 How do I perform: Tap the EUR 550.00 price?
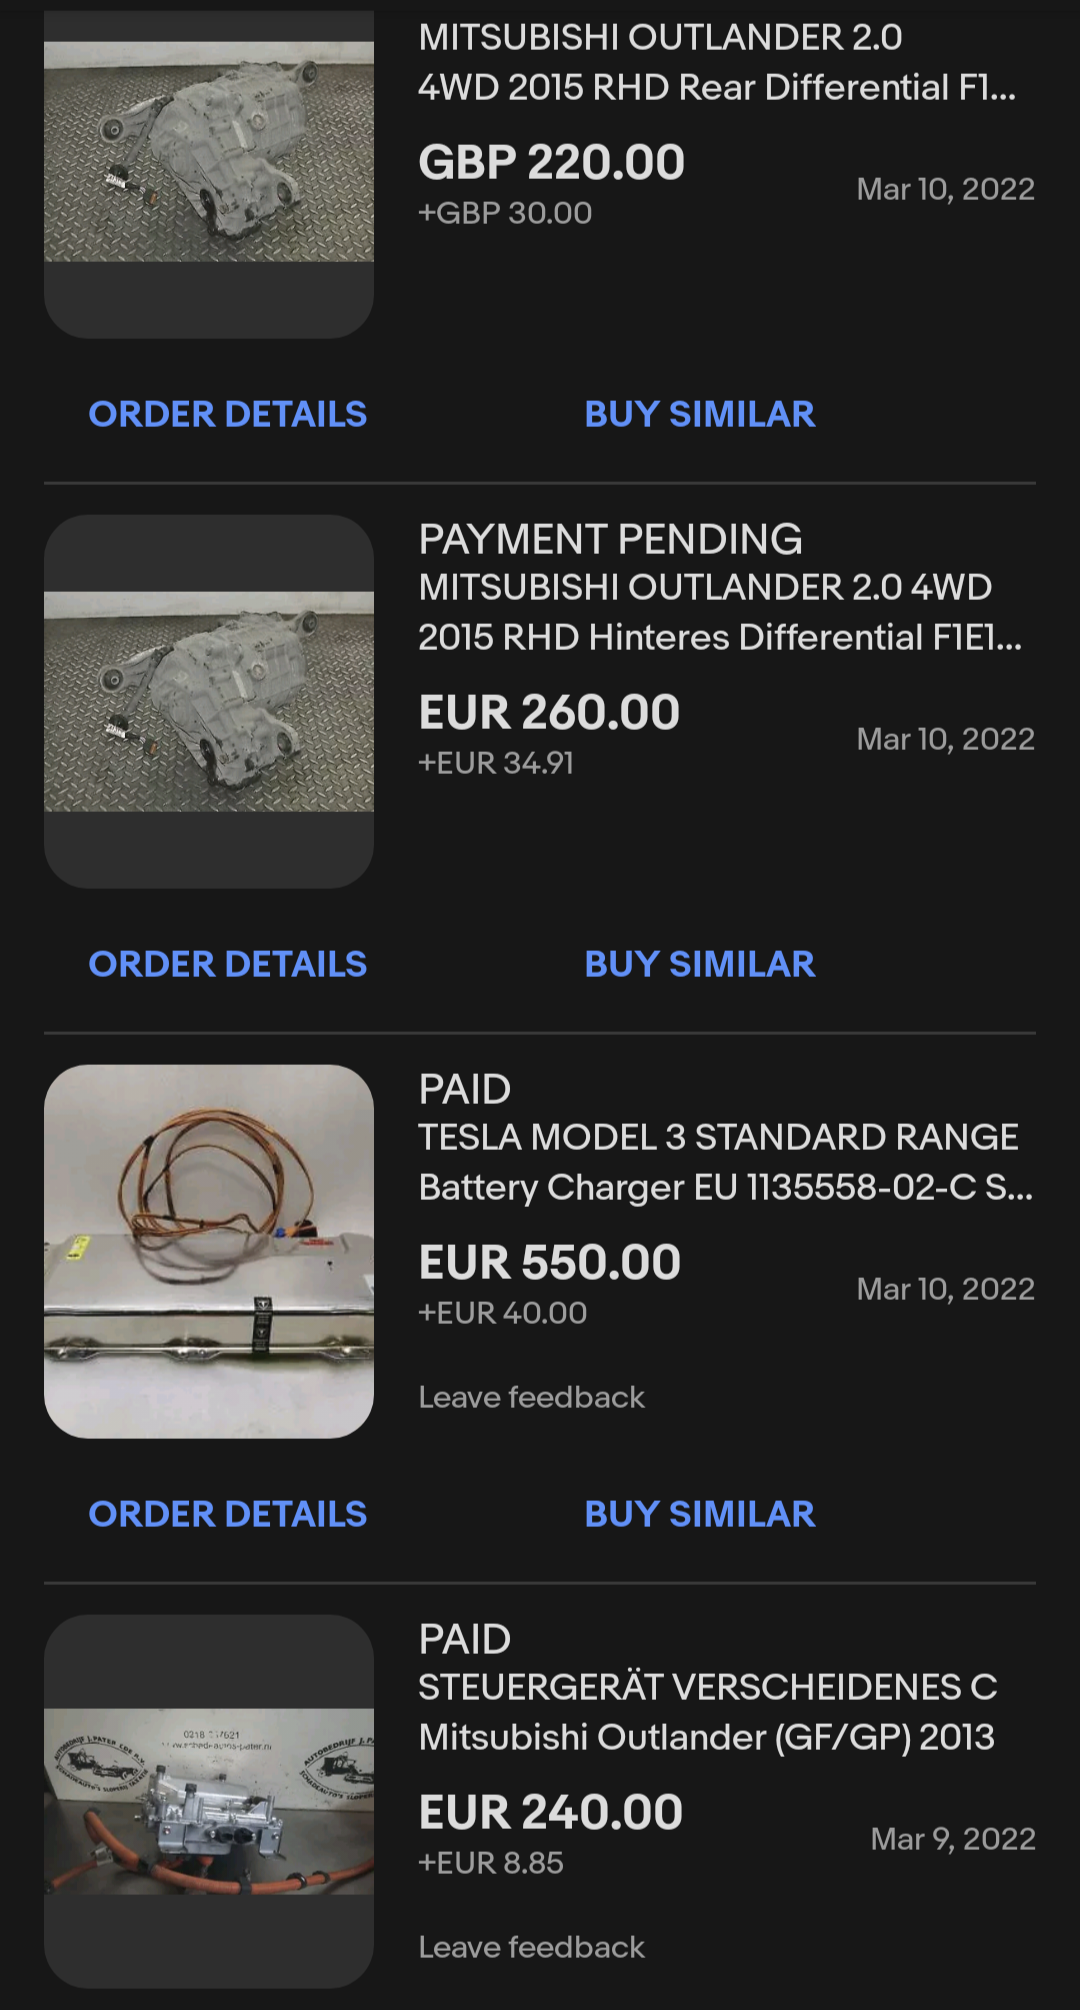(549, 1262)
